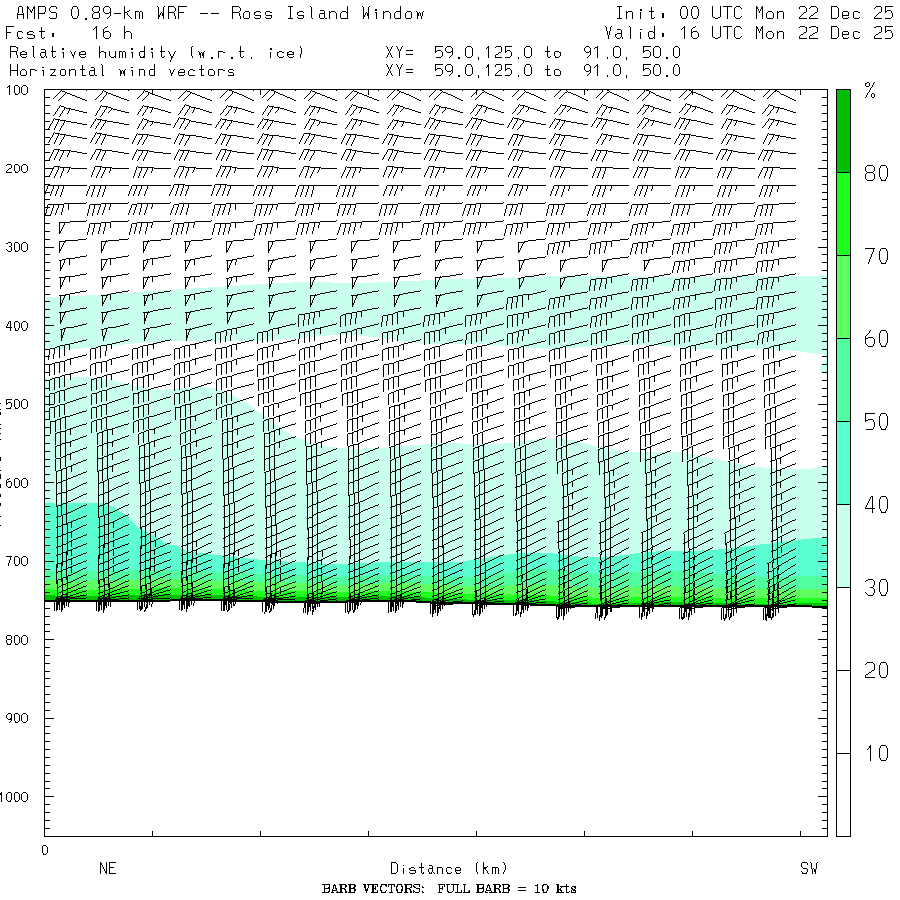Select the sea-green 50–60 colorbar segment
The image size is (900, 900).
(843, 380)
